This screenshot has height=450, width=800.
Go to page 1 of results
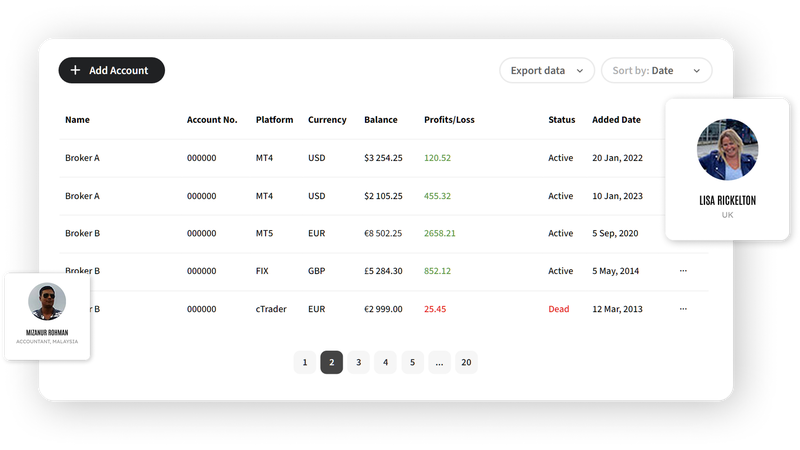click(x=304, y=363)
